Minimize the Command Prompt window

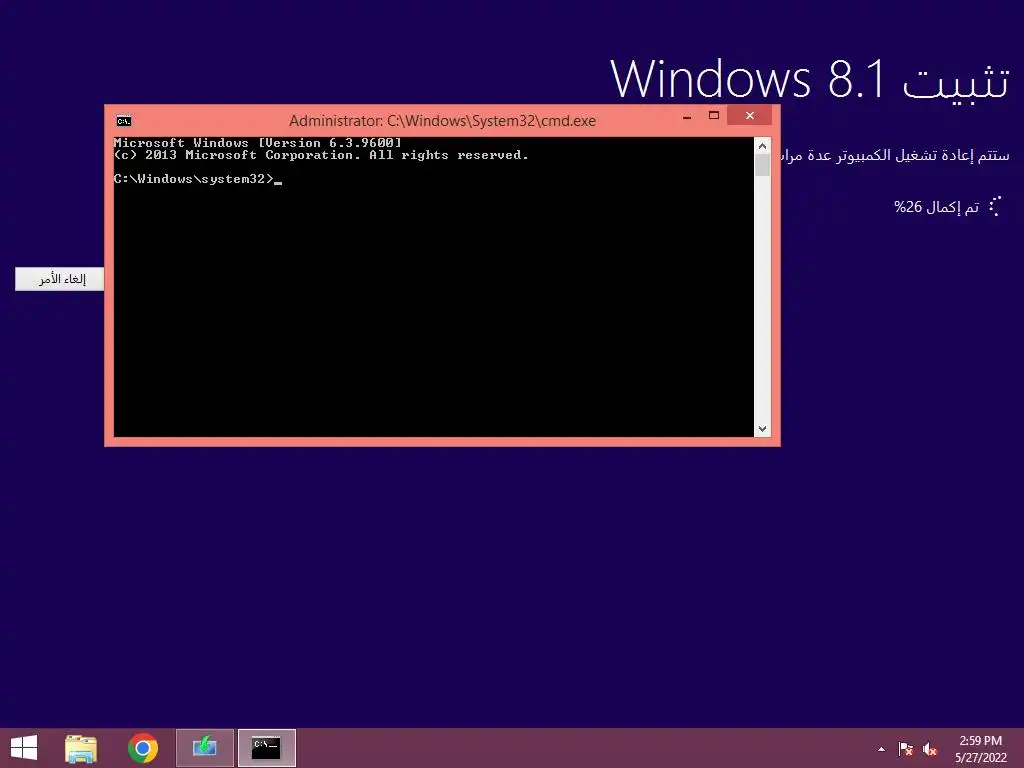pos(687,117)
